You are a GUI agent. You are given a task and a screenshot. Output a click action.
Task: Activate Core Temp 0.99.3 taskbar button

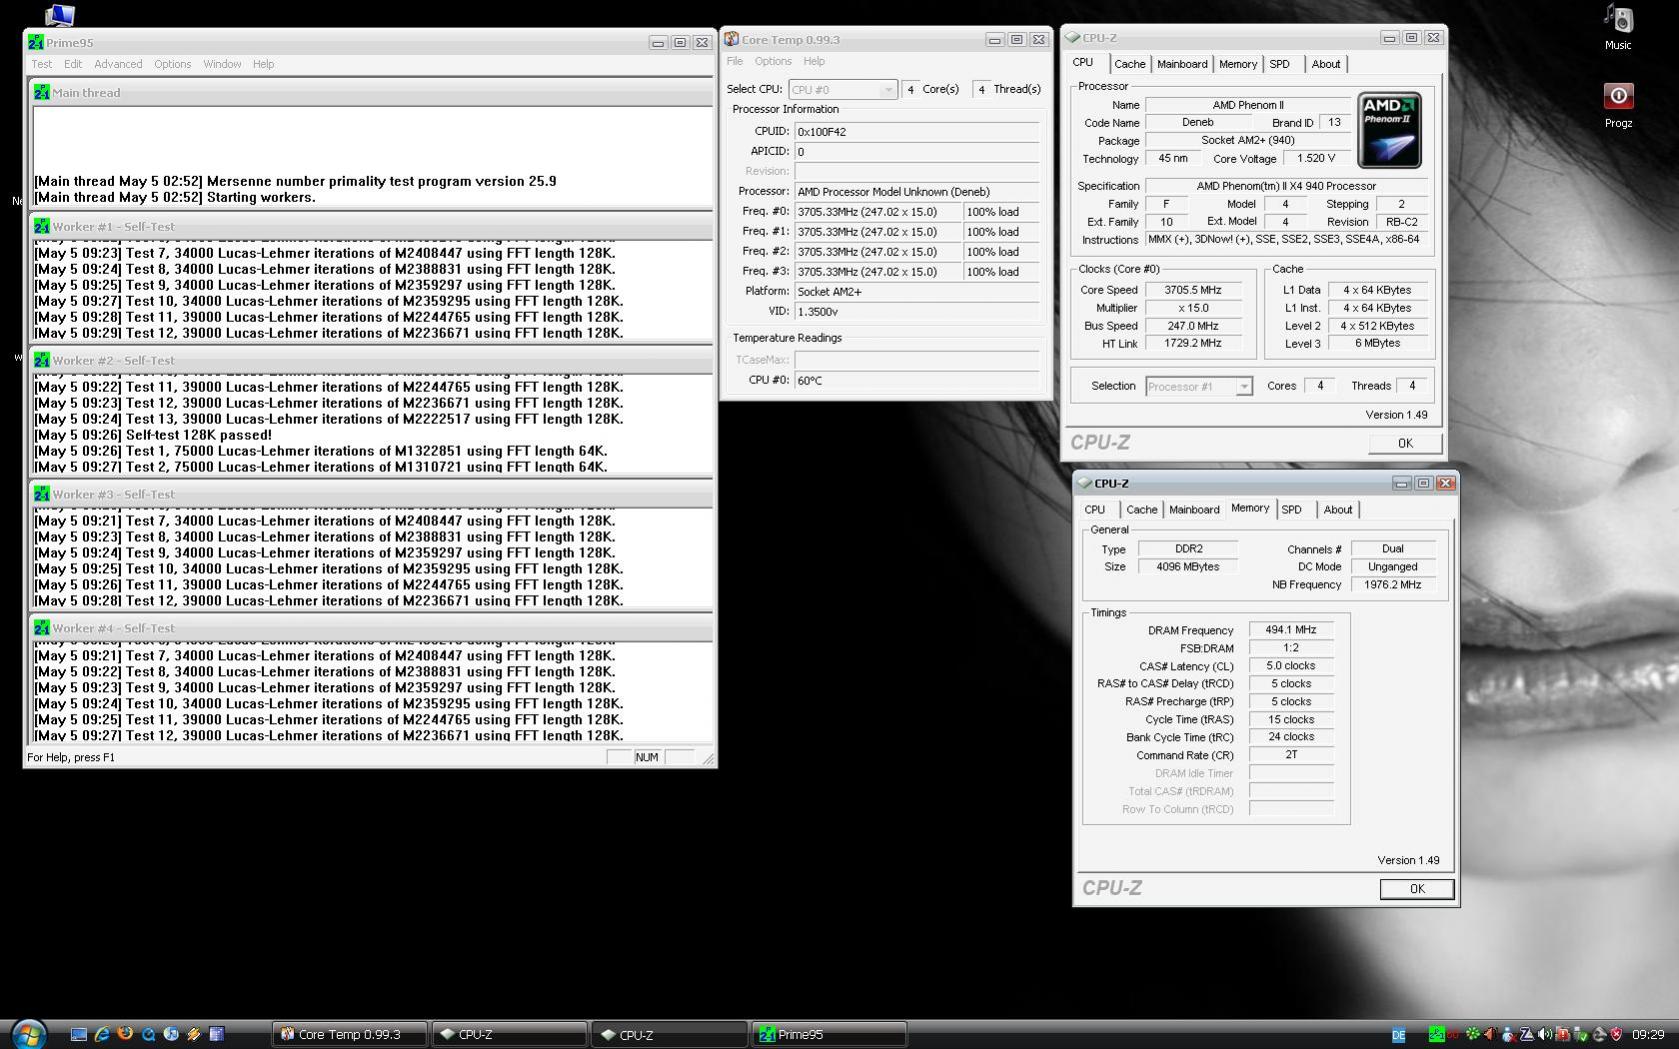[x=350, y=1034]
